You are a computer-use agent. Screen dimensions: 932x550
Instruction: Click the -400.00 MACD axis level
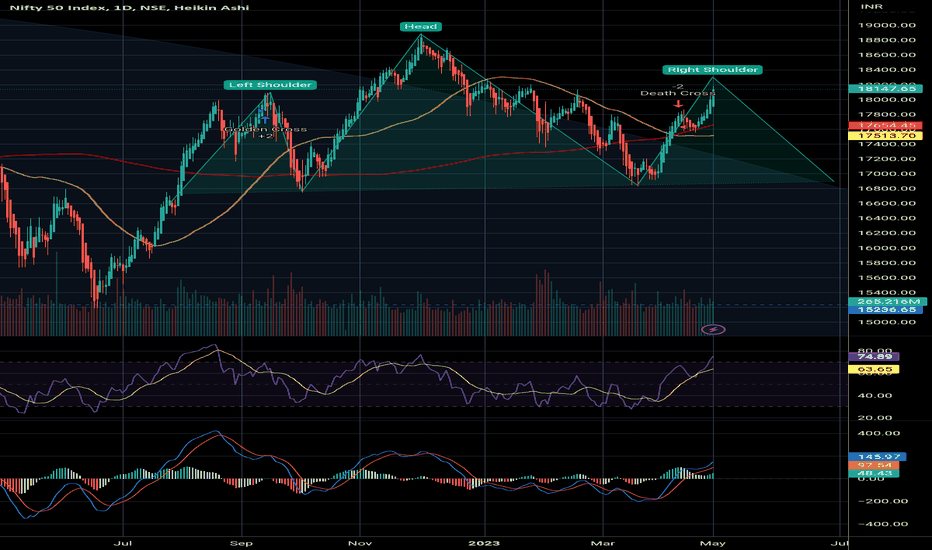click(883, 524)
